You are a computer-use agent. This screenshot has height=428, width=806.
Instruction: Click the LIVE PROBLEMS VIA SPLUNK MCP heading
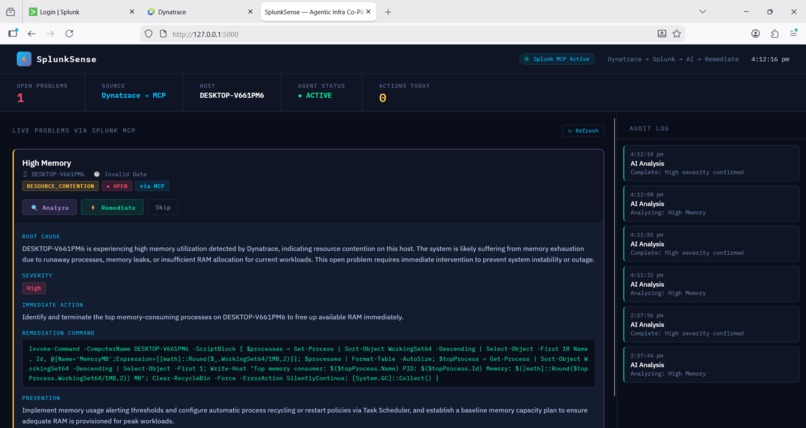(x=74, y=131)
